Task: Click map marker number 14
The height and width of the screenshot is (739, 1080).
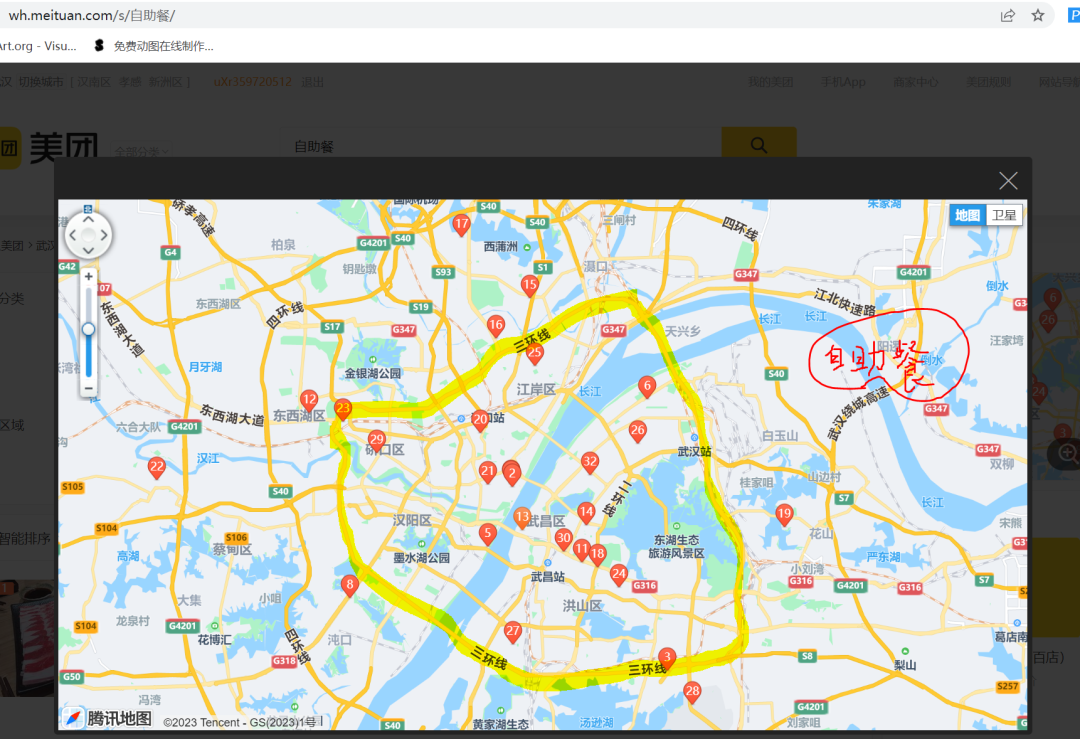Action: tap(585, 513)
